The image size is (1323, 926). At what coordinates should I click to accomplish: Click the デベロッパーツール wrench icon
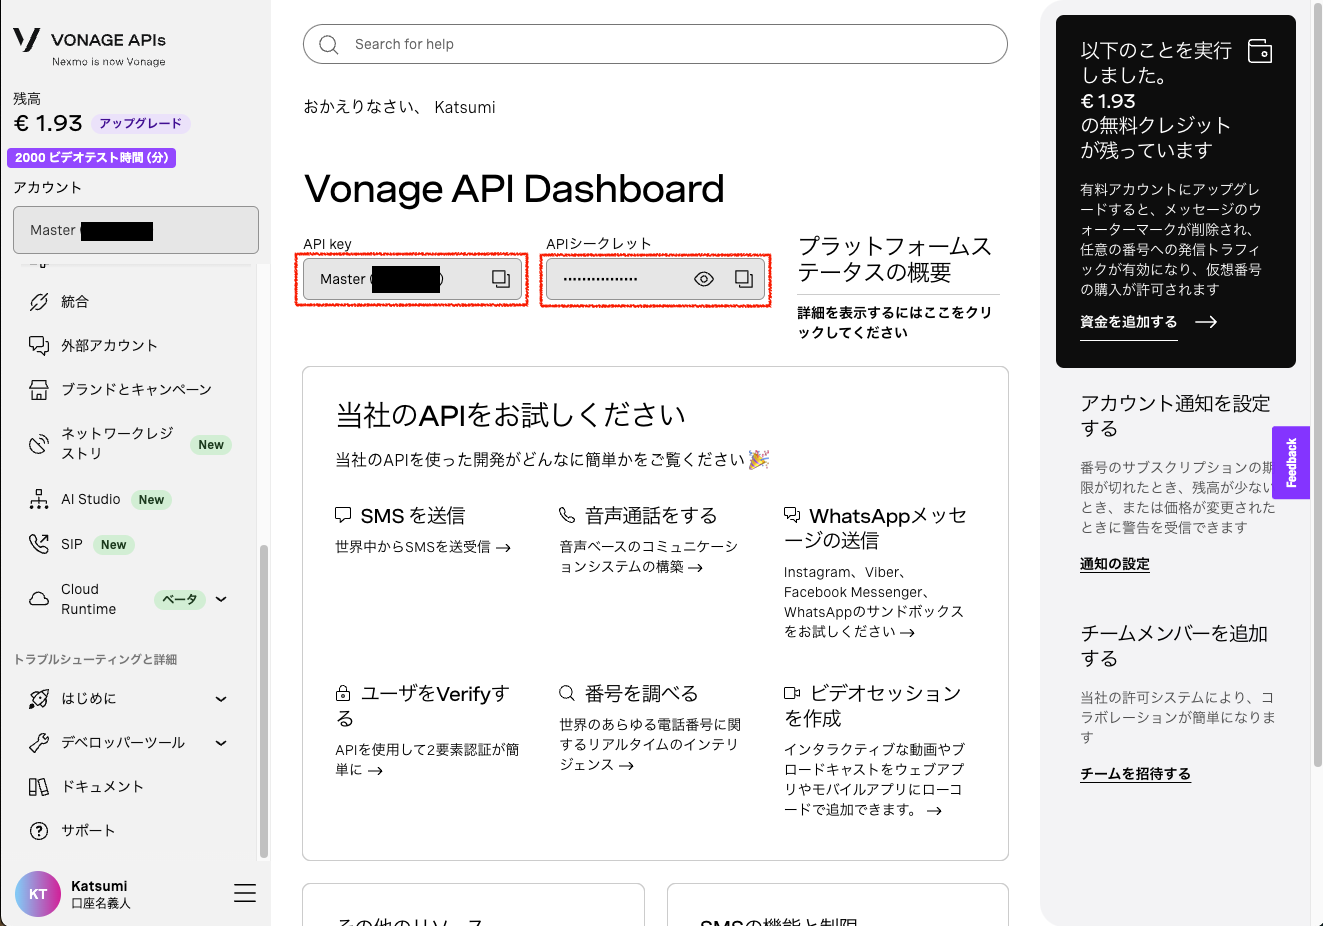point(39,743)
